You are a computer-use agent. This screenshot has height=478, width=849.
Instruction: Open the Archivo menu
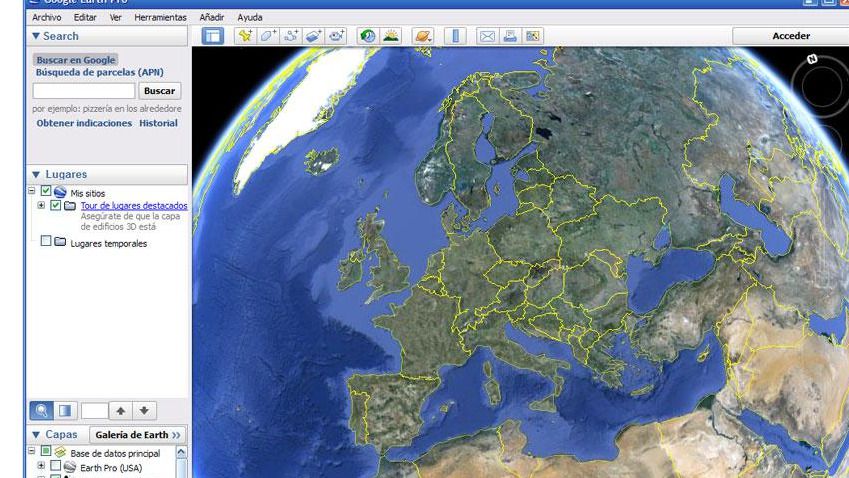[x=47, y=17]
